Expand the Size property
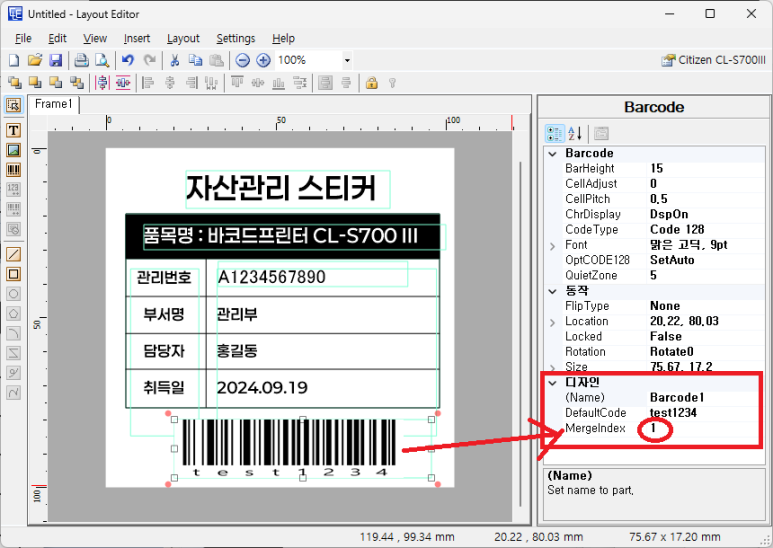The width and height of the screenshot is (773, 548). pyautogui.click(x=553, y=368)
